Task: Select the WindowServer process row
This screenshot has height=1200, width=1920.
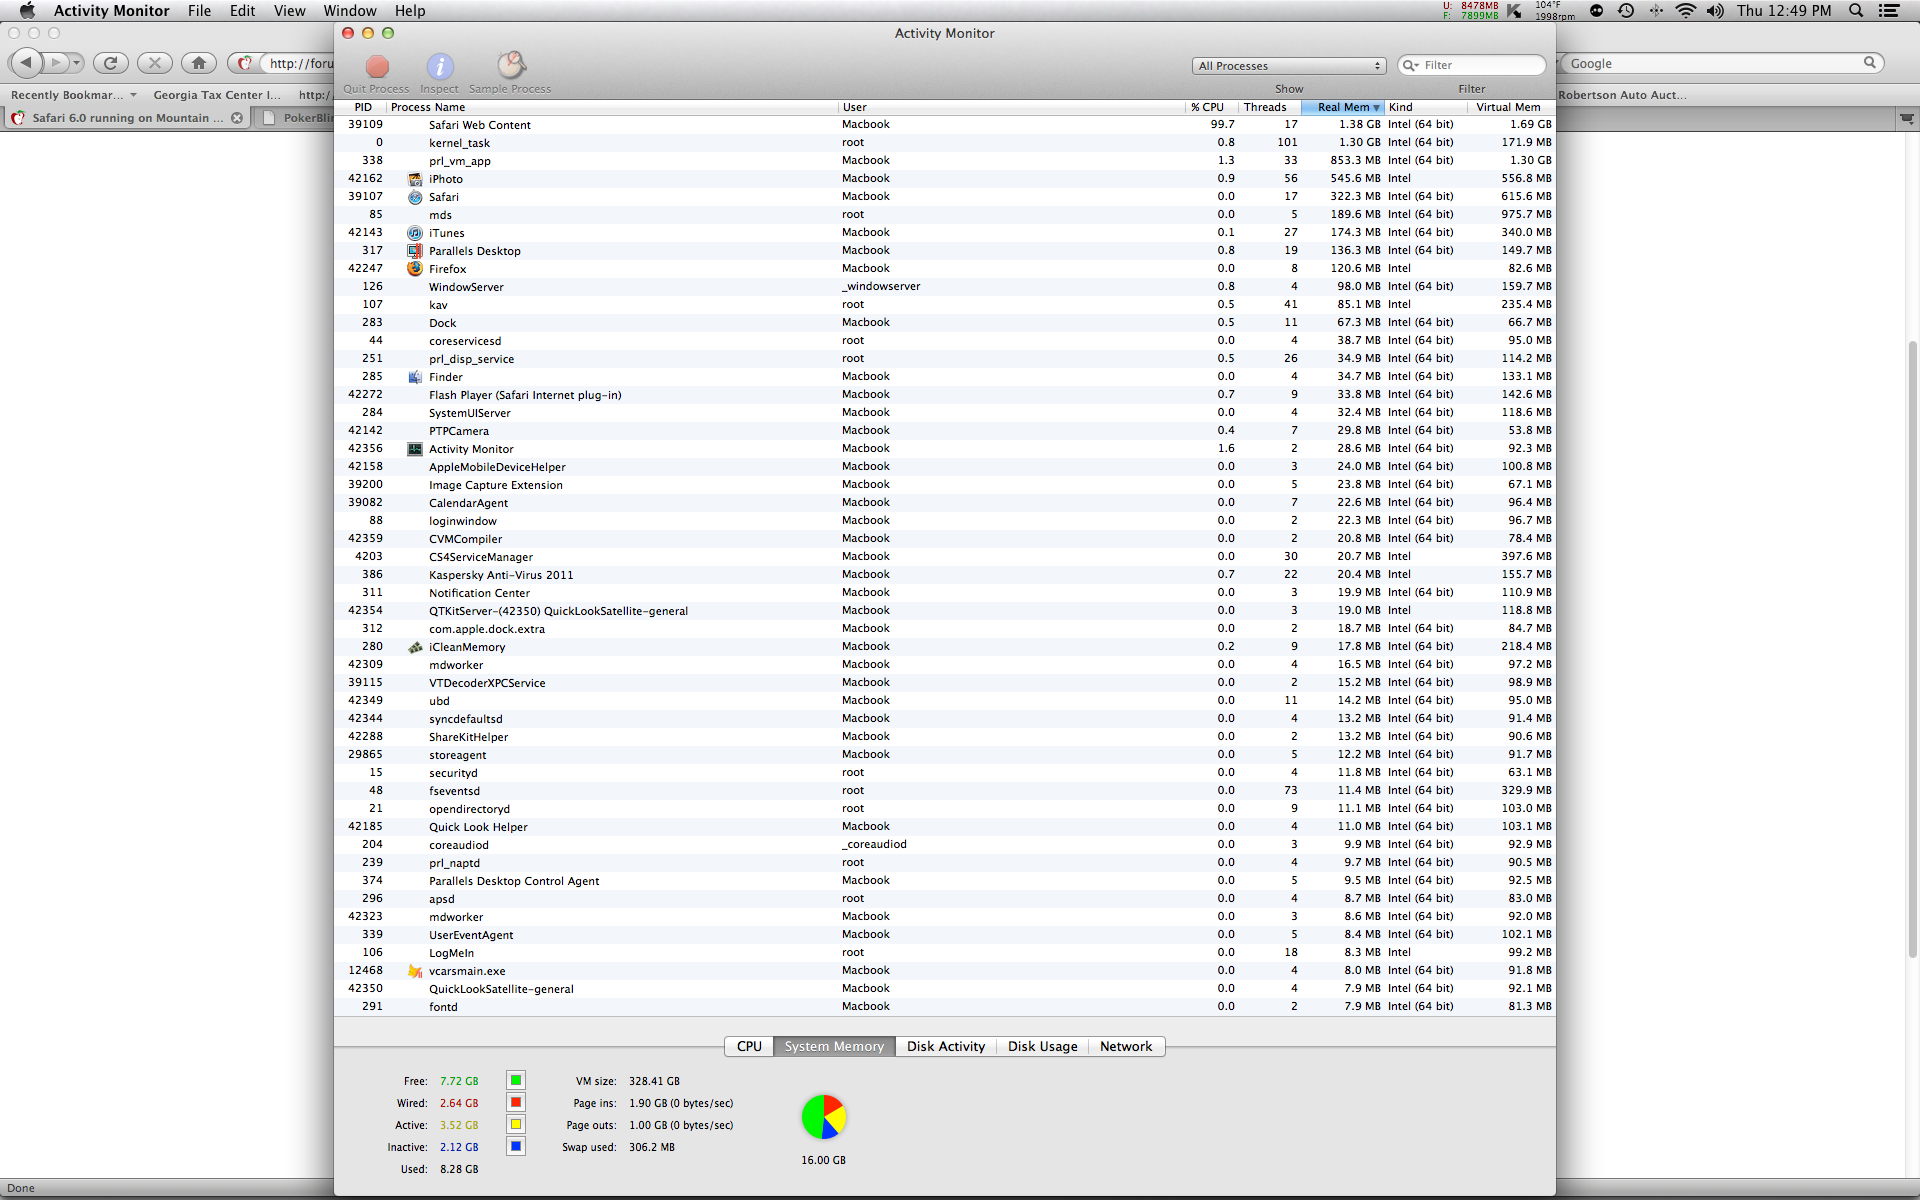Action: click(945, 287)
